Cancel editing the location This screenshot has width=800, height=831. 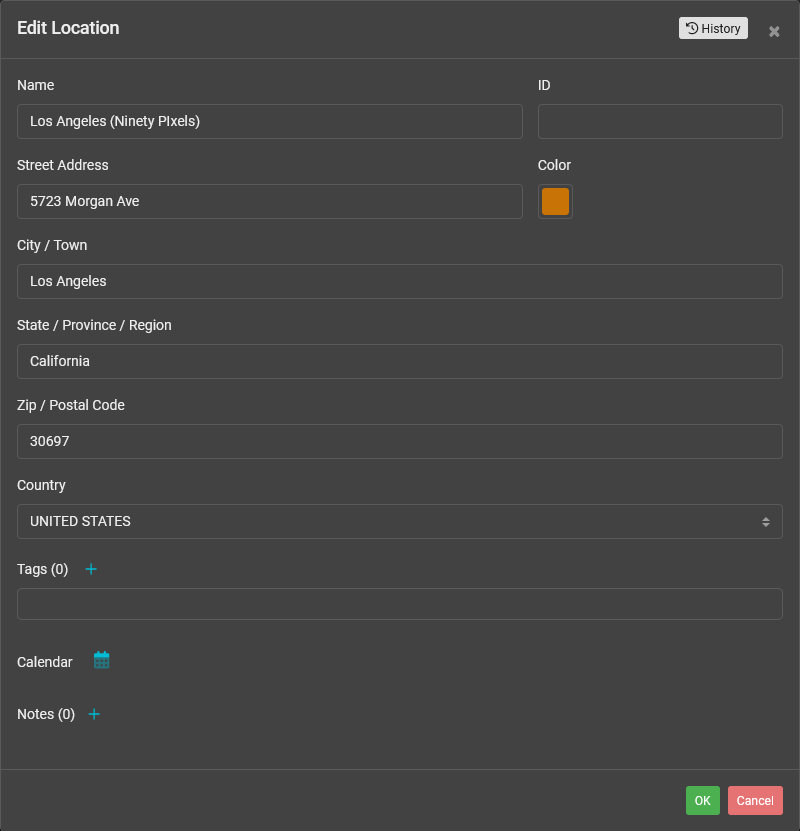pos(755,800)
